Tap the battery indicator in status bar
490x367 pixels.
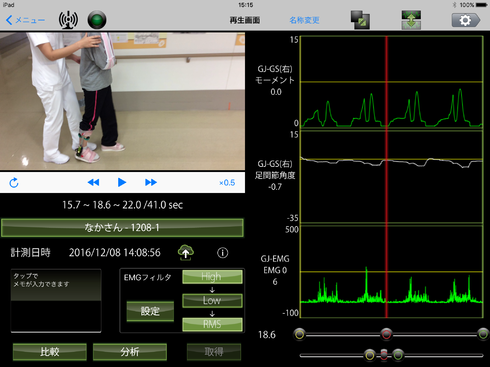[482, 5]
